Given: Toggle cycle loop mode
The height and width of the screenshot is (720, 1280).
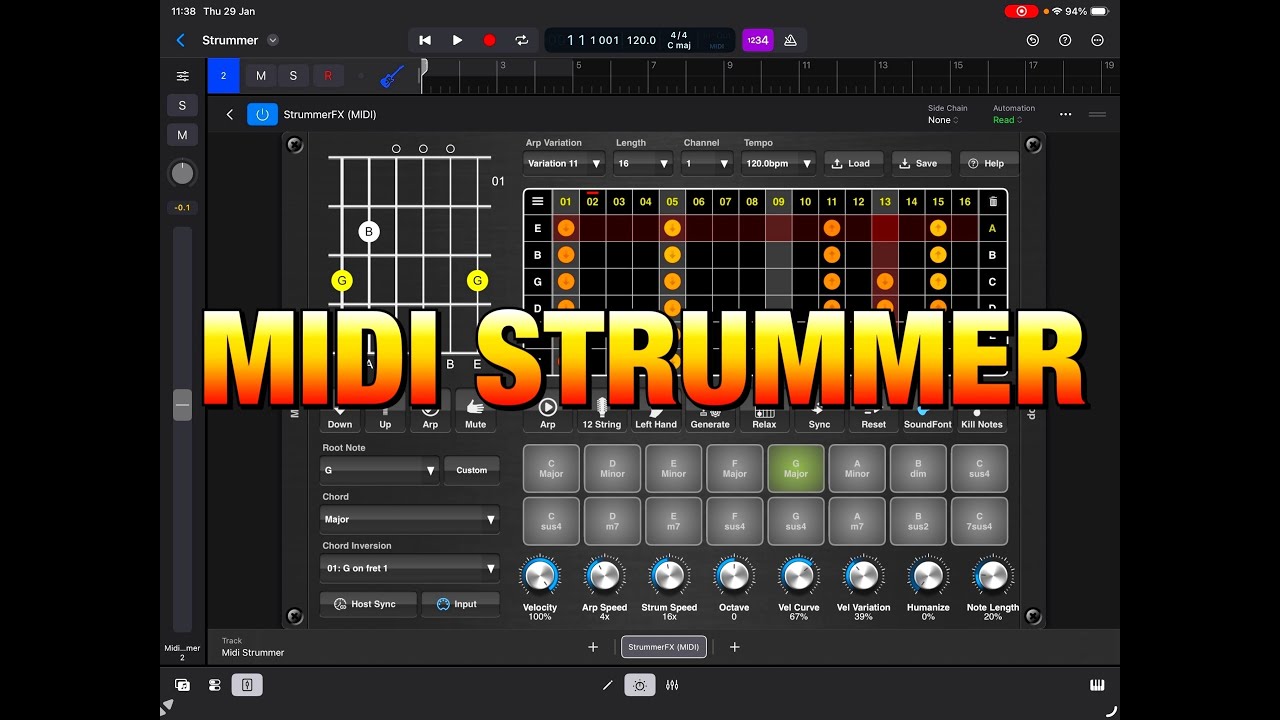Looking at the screenshot, I should coord(521,40).
